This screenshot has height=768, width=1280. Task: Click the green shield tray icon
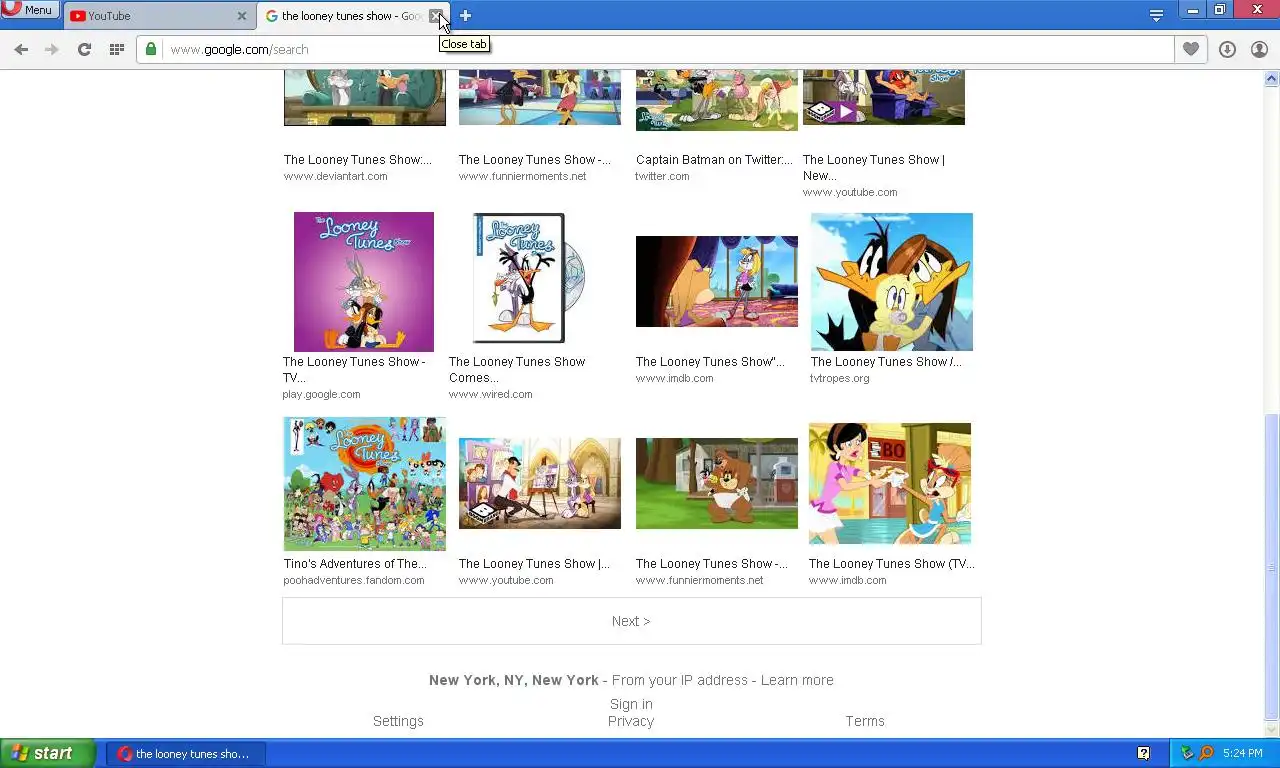1187,754
